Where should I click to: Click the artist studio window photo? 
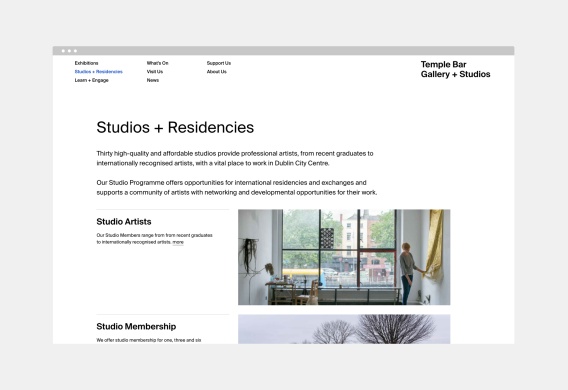pos(344,257)
